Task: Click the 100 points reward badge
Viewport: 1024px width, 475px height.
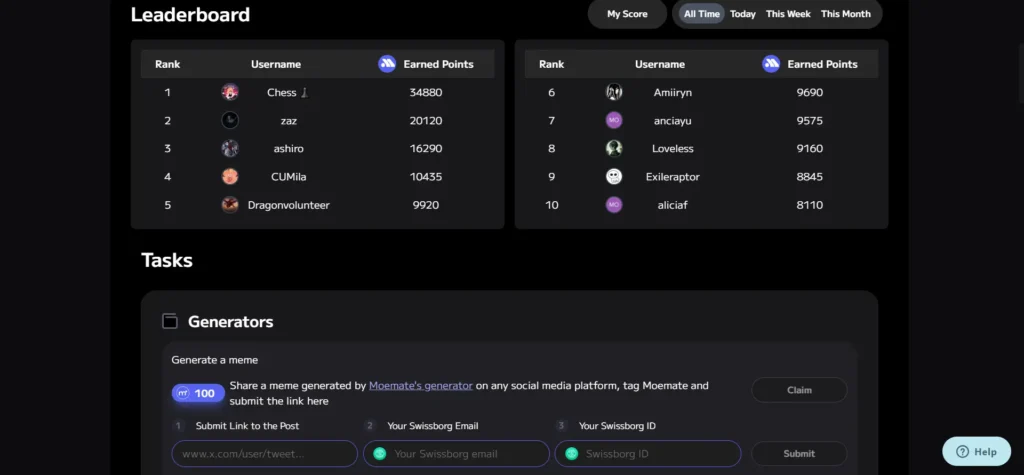Action: point(199,393)
